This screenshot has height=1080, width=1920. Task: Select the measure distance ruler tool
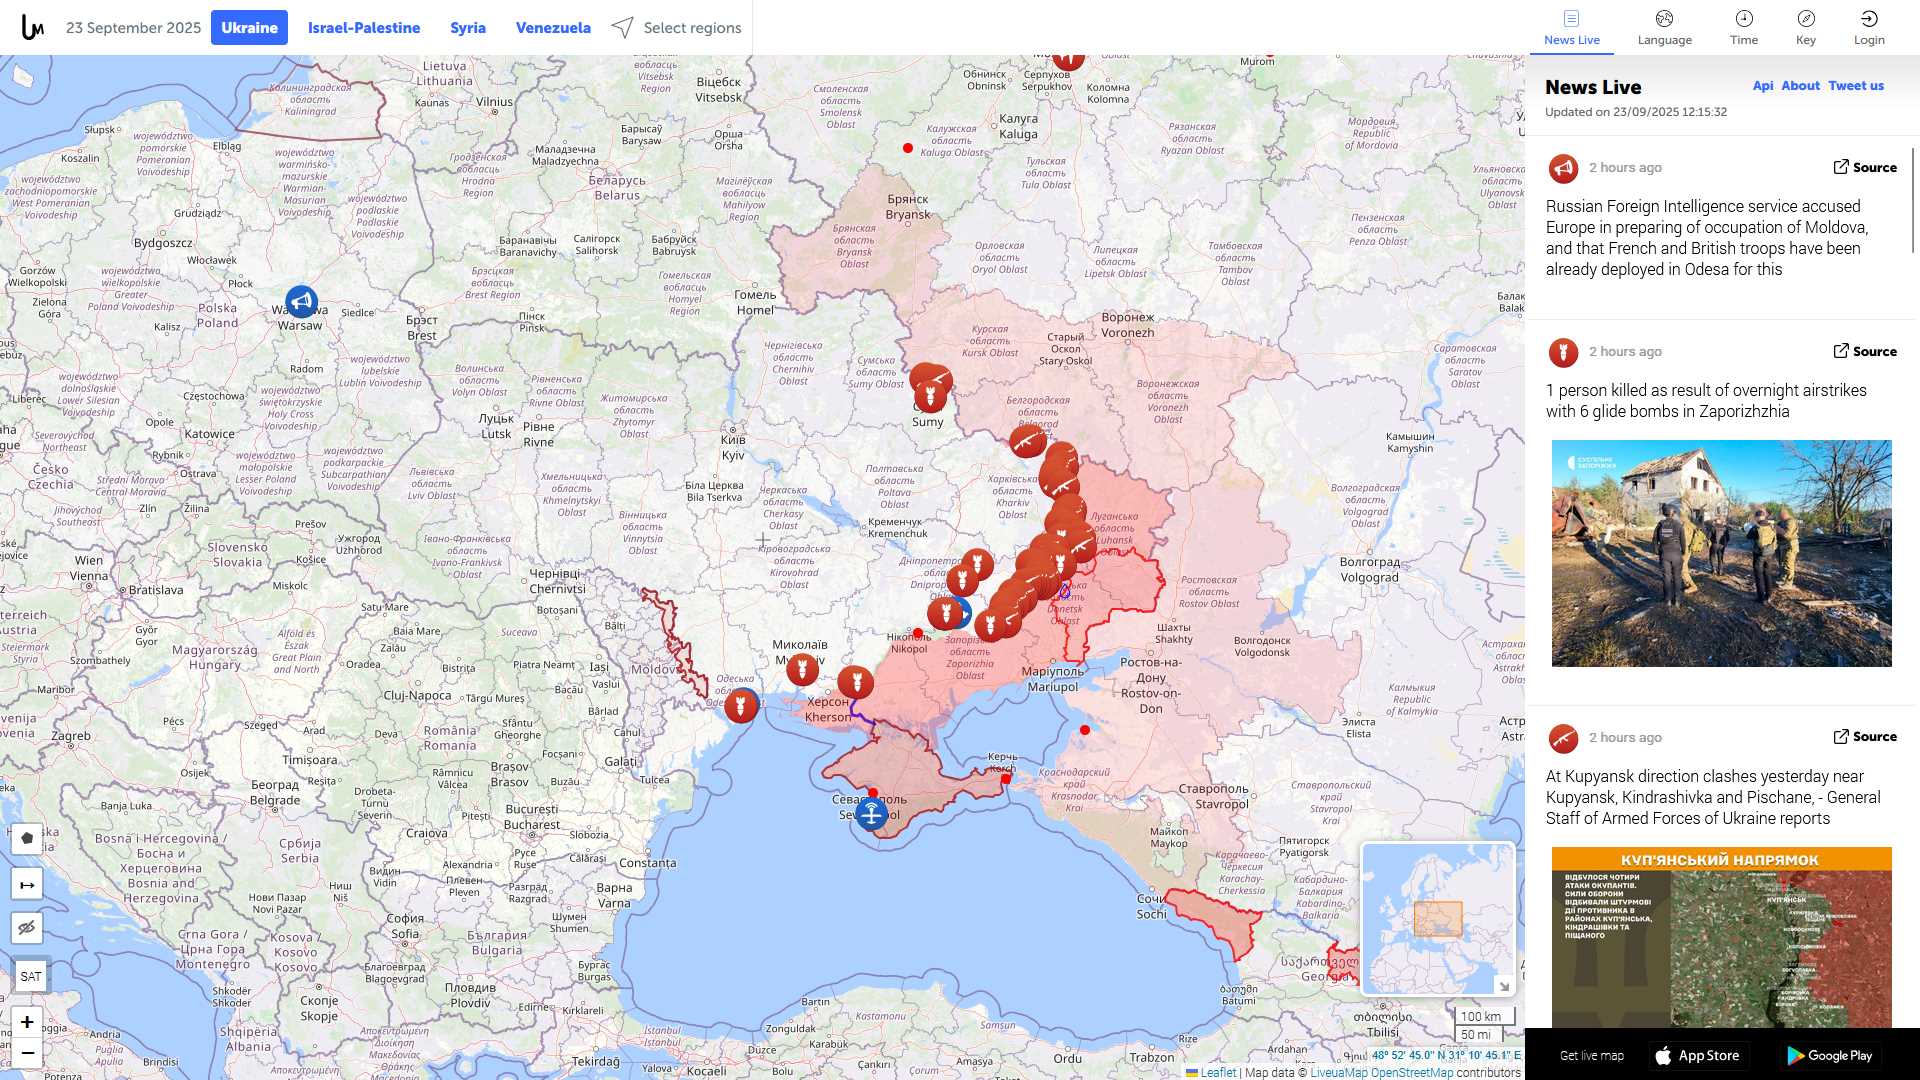[27, 885]
